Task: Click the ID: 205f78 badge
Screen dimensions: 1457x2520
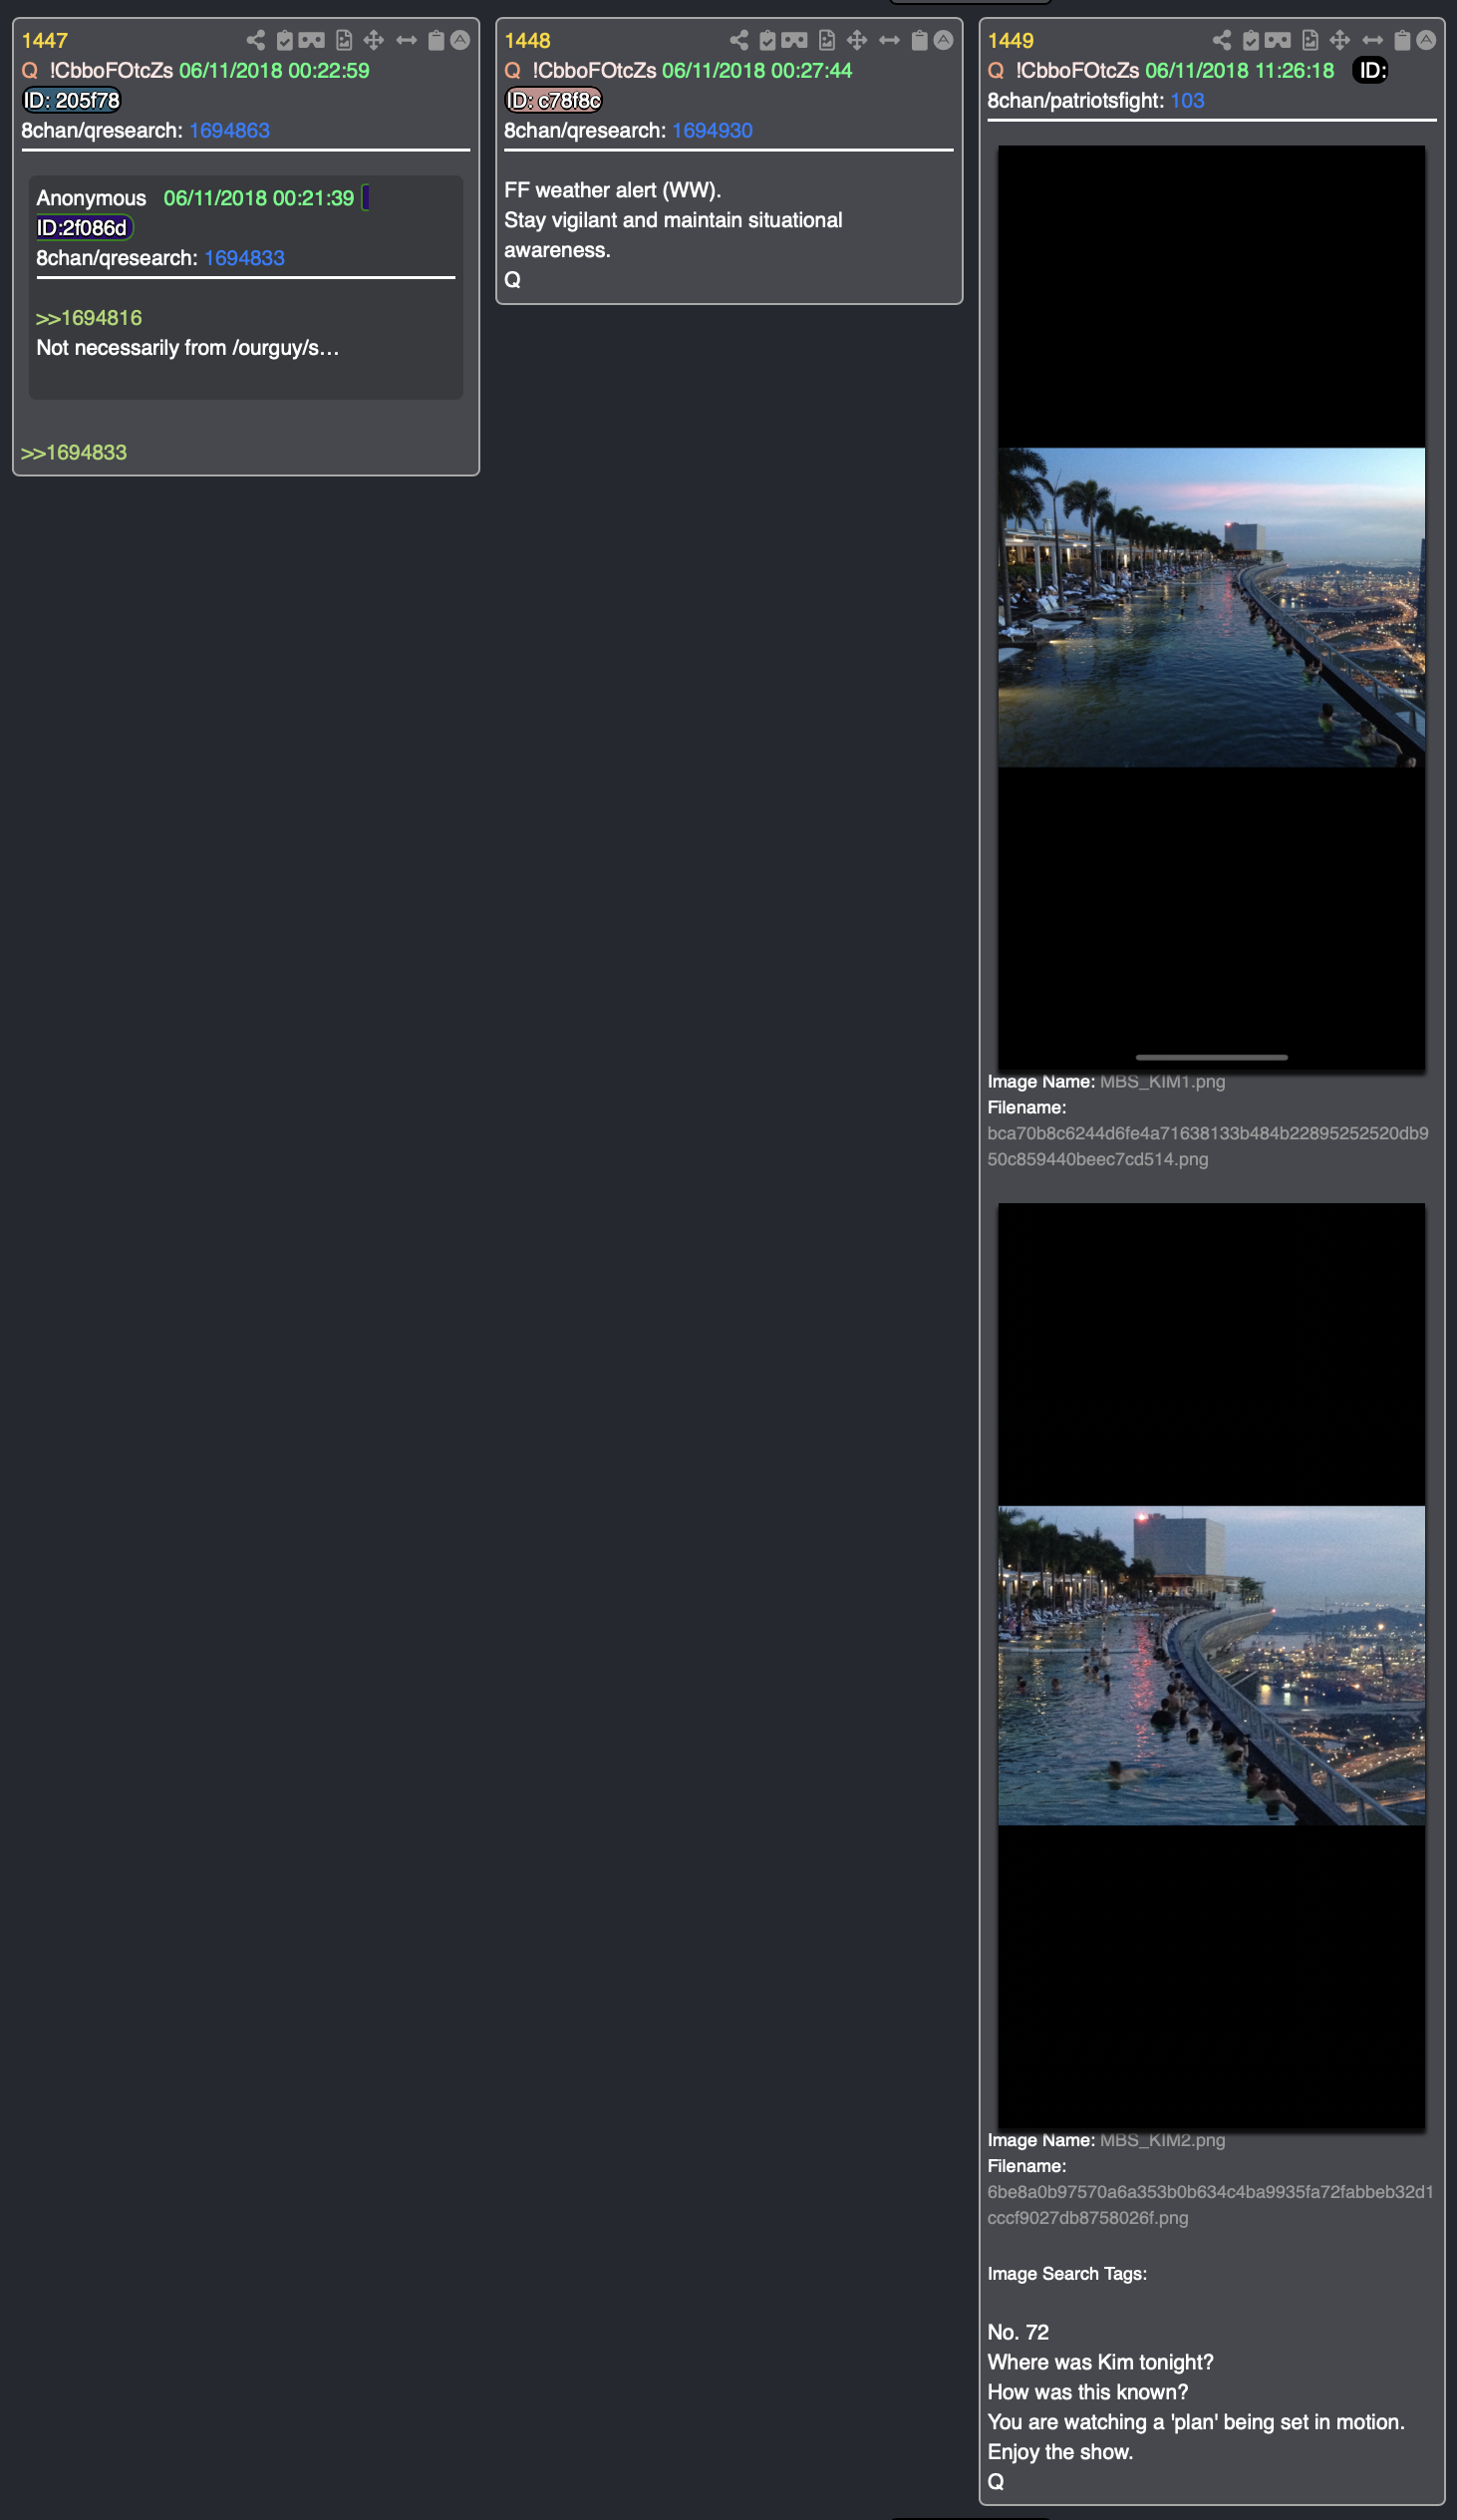Action: click(x=71, y=100)
